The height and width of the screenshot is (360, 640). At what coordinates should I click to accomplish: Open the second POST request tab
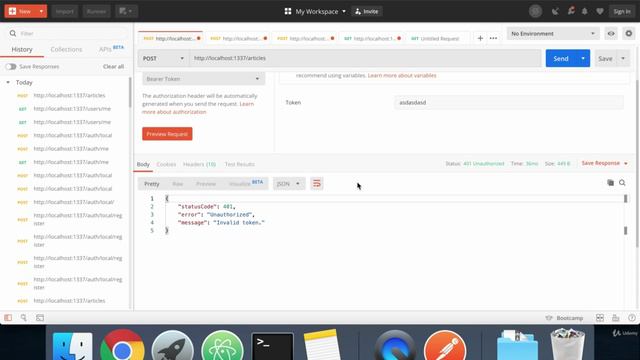click(238, 38)
